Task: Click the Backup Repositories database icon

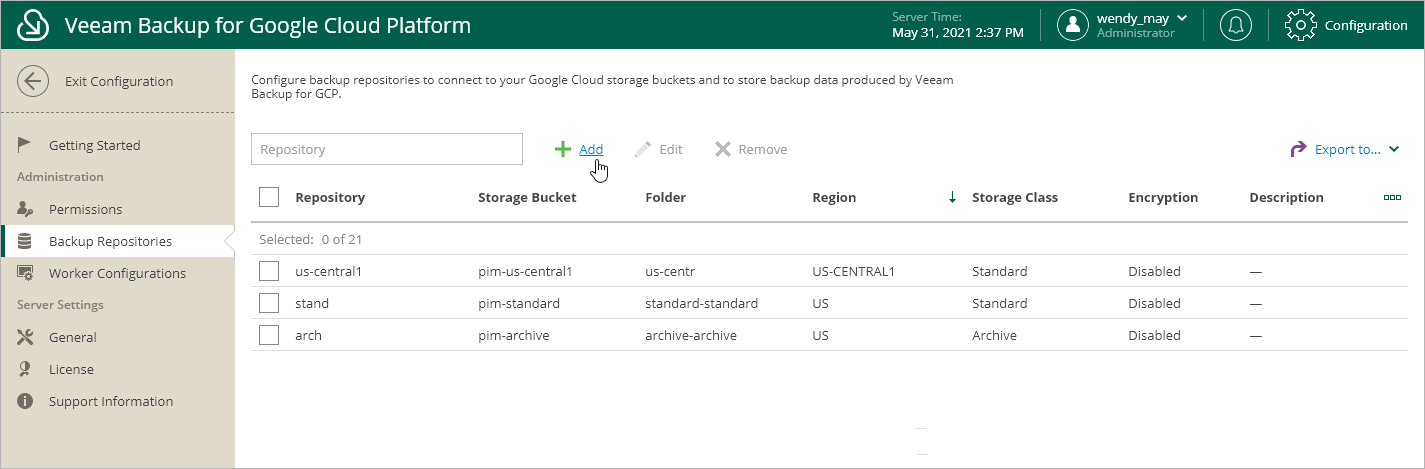Action: tap(26, 241)
